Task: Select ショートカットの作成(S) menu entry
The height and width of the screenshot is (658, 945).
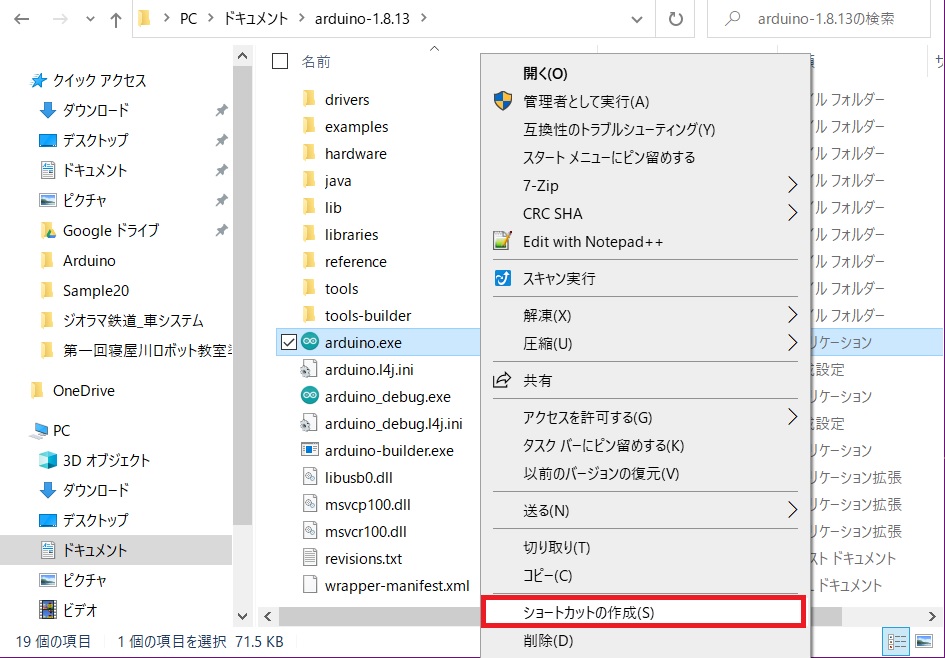Action: 644,612
